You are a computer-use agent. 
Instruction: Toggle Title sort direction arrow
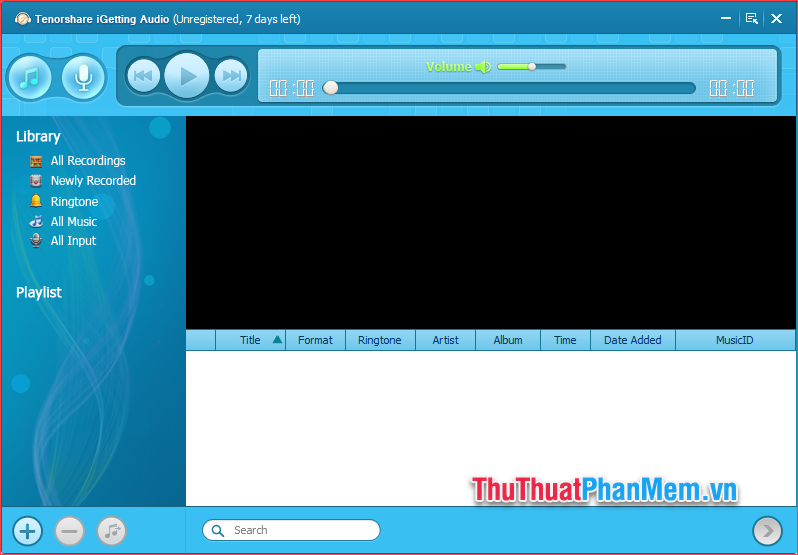pos(277,339)
